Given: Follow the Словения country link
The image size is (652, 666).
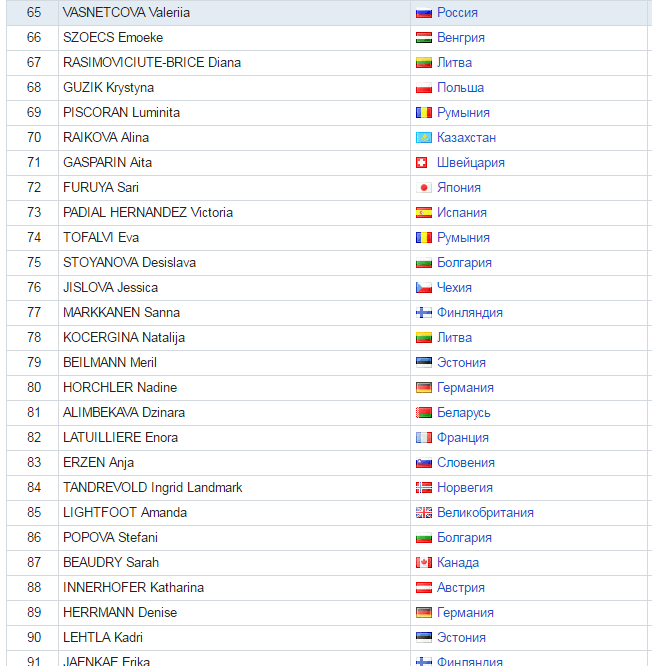Looking at the screenshot, I should 466,463.
